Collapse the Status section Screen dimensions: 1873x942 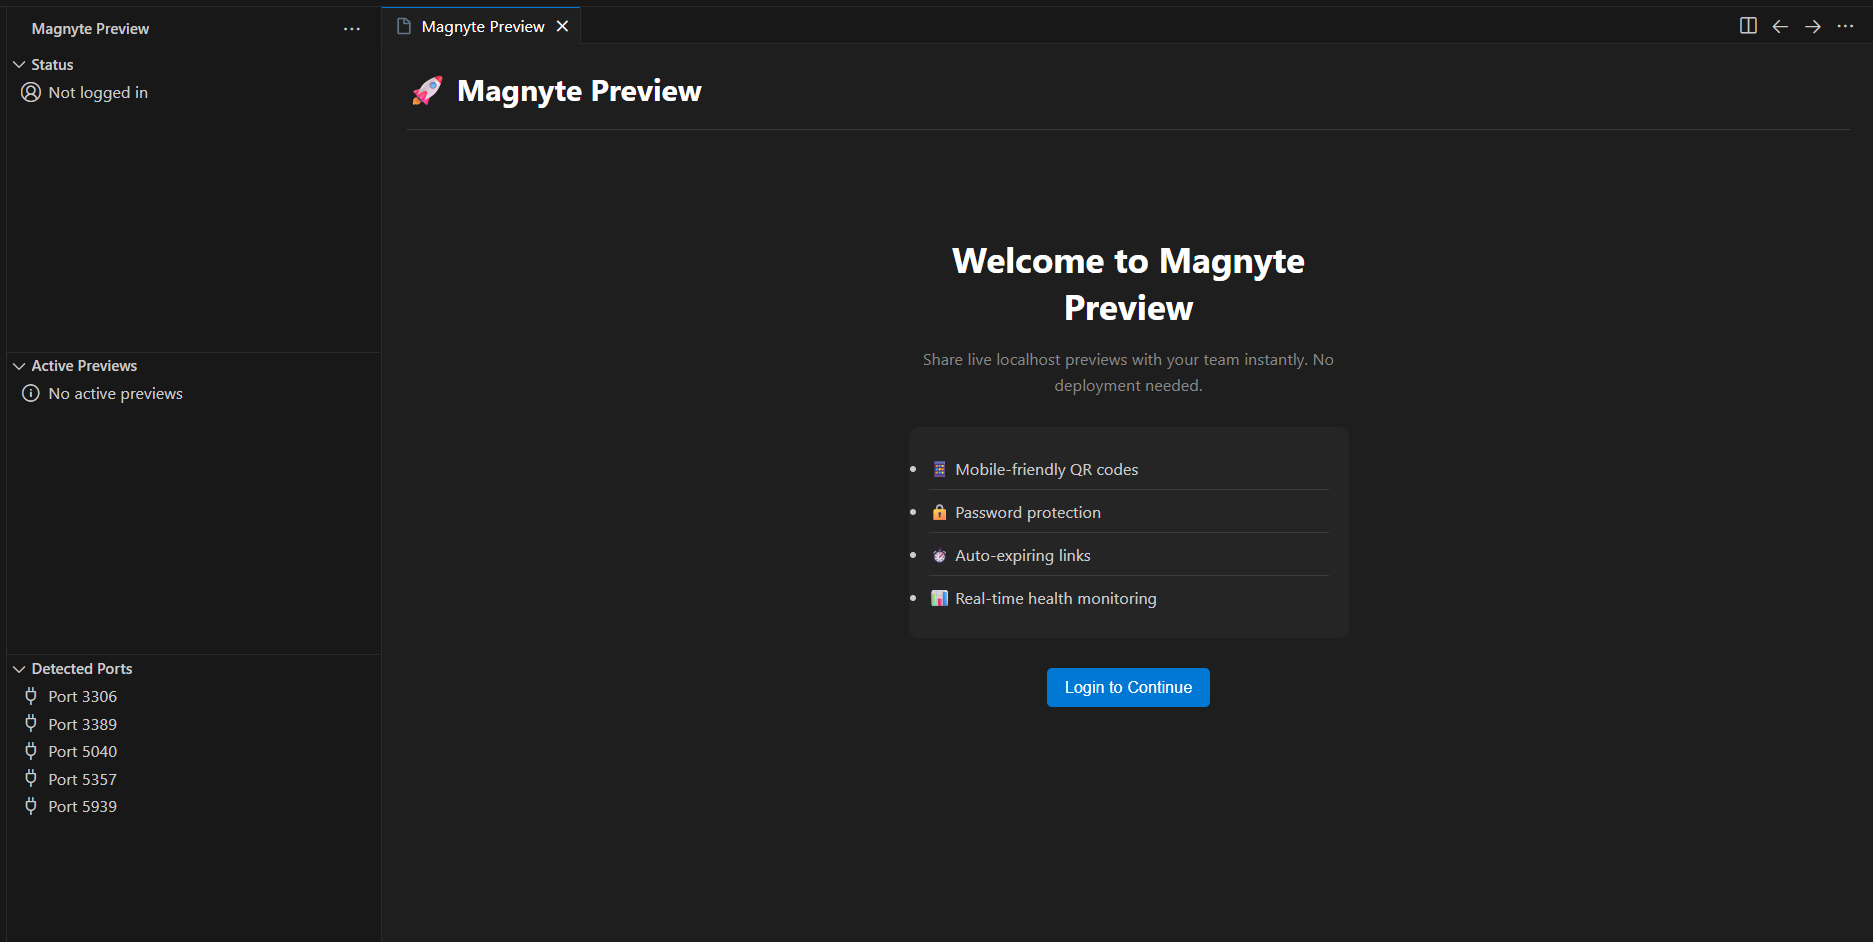(20, 64)
